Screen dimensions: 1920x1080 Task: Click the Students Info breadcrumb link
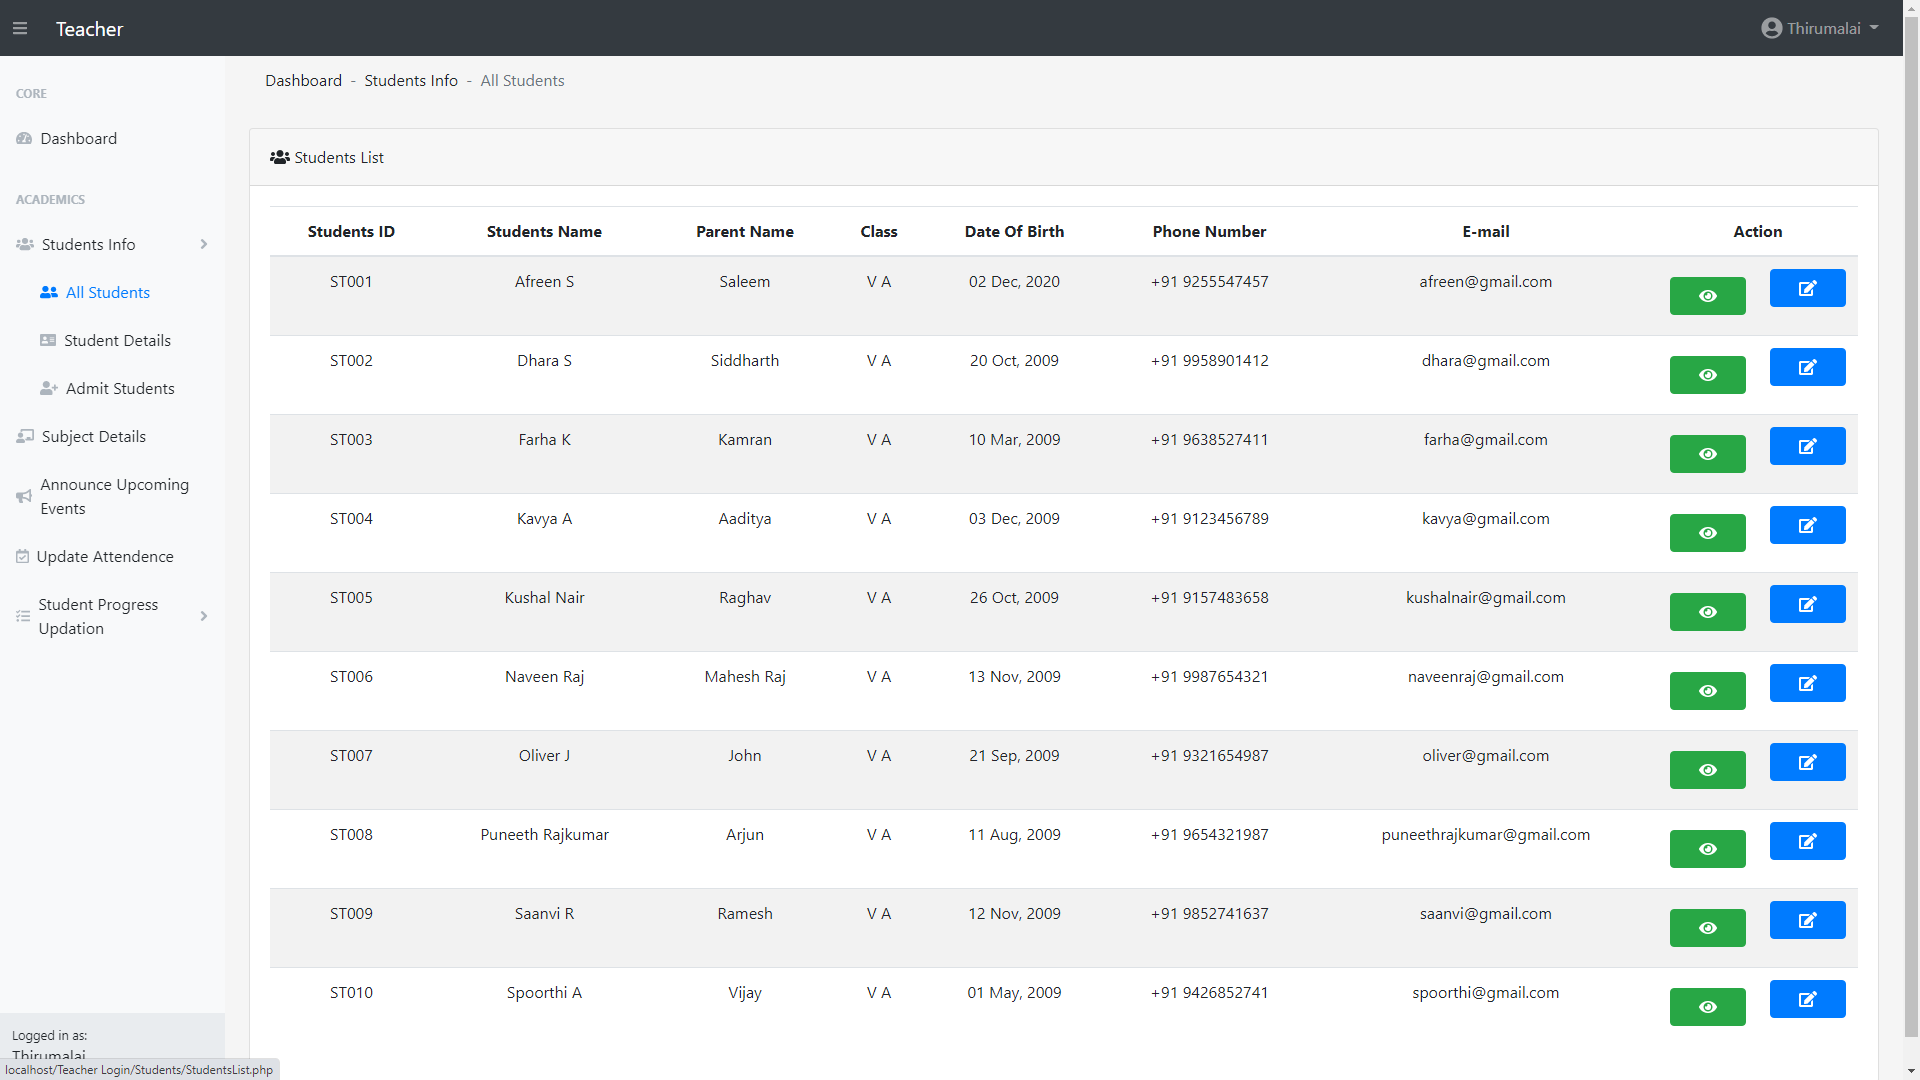point(410,81)
